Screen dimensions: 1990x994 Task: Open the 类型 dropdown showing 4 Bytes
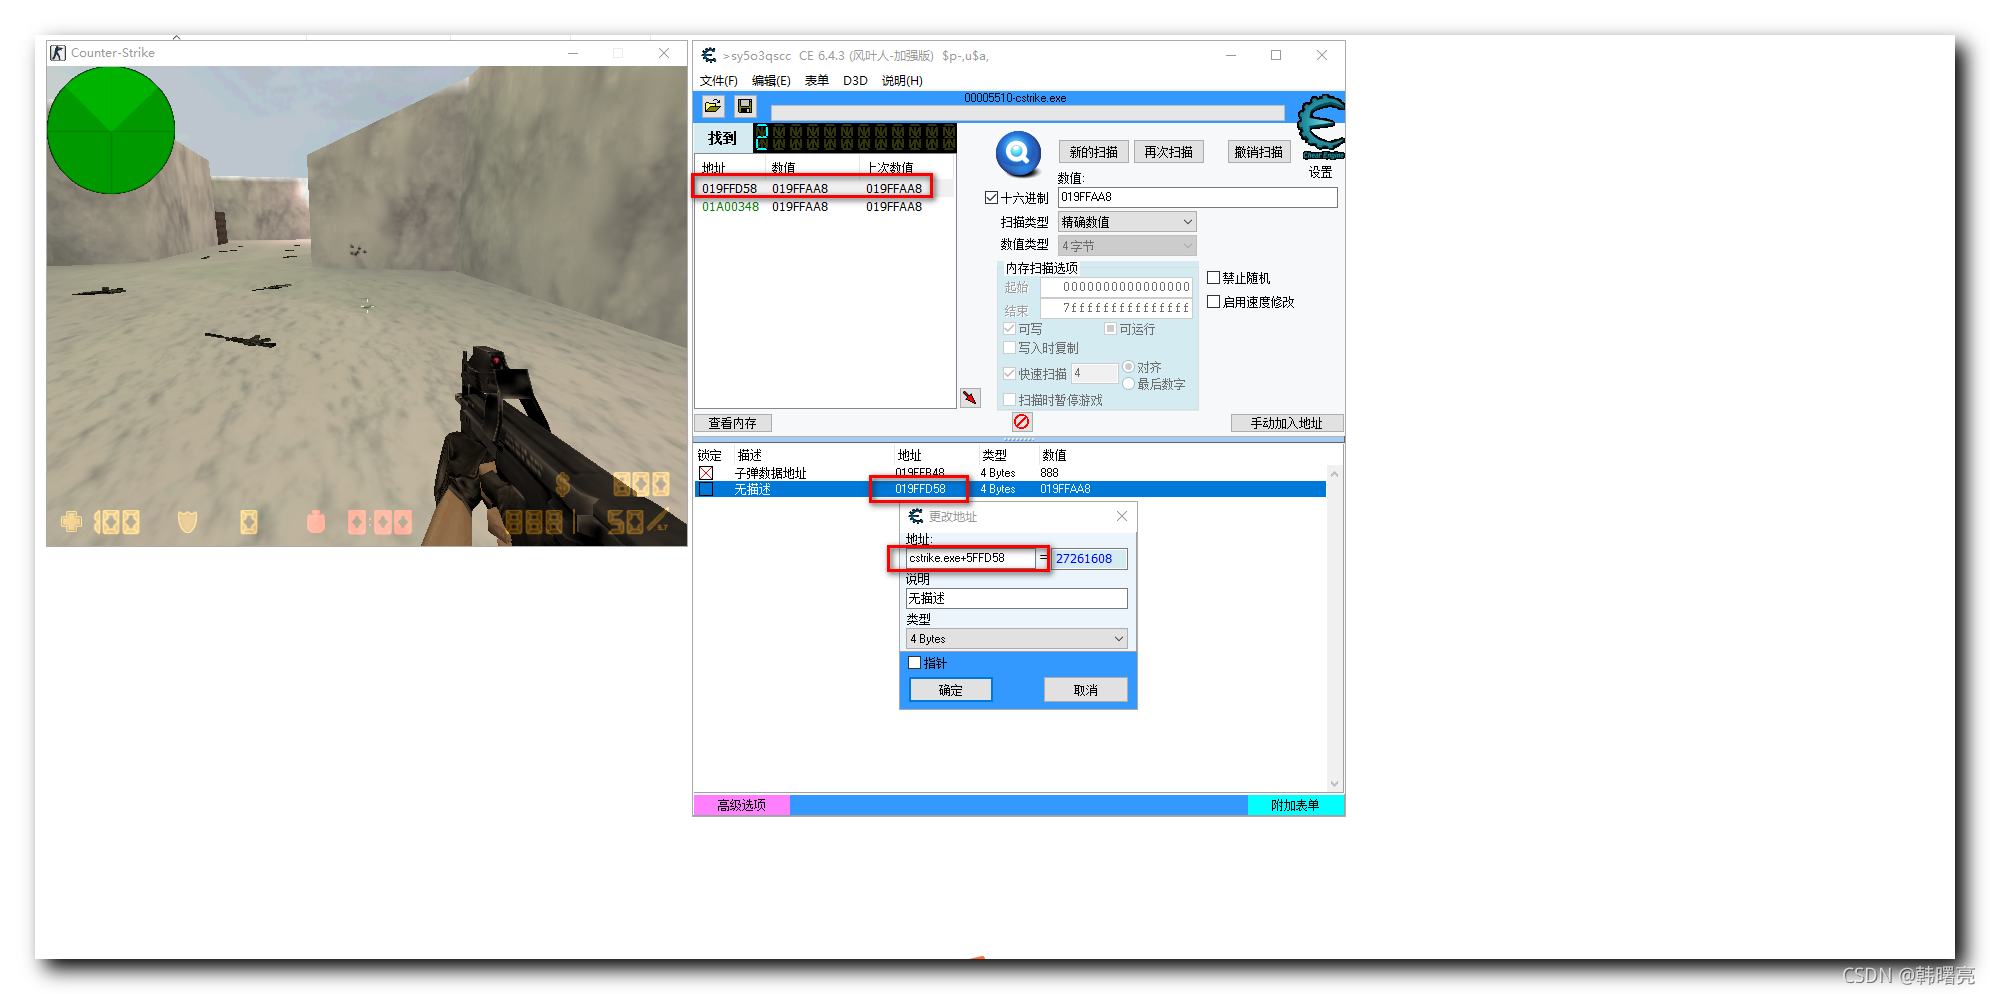tap(1017, 639)
